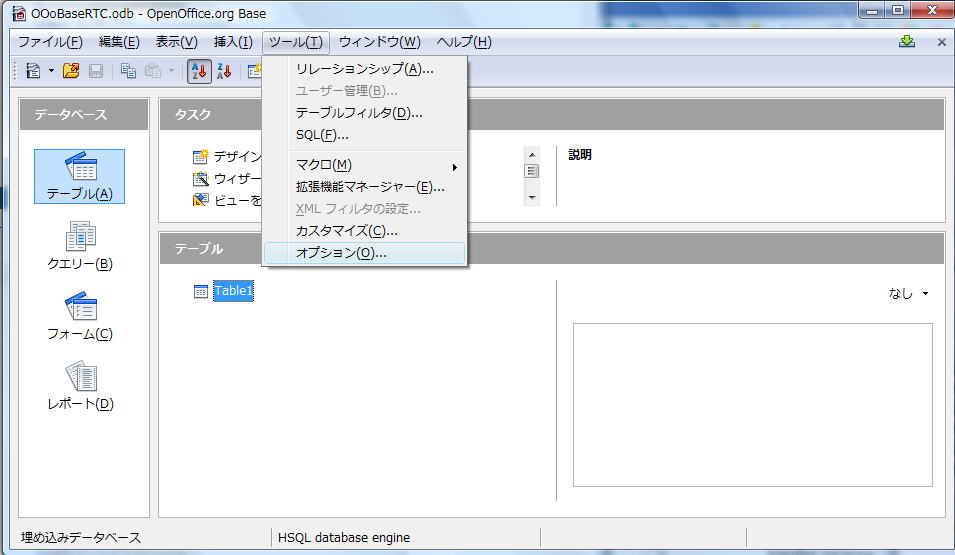Choose リレーションシップ(A)... from the Tools menu
Screen dimensions: 955x555
364,69
